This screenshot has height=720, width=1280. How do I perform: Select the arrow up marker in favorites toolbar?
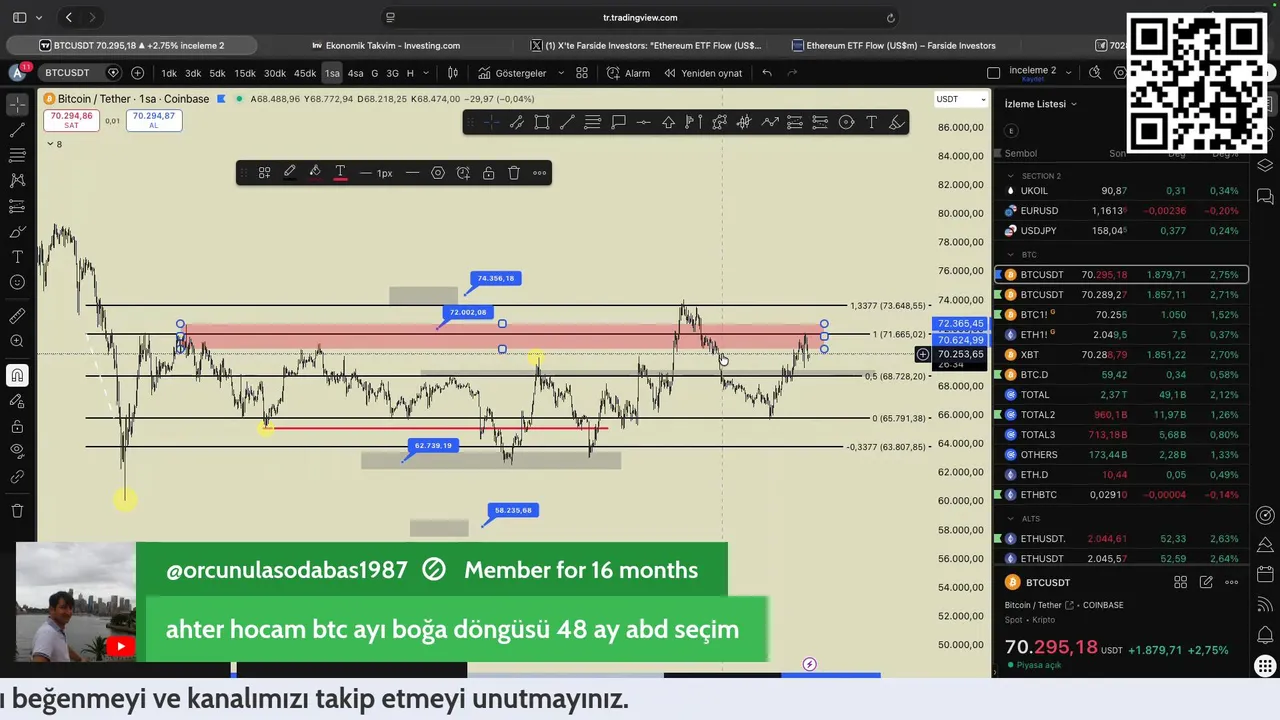668,122
